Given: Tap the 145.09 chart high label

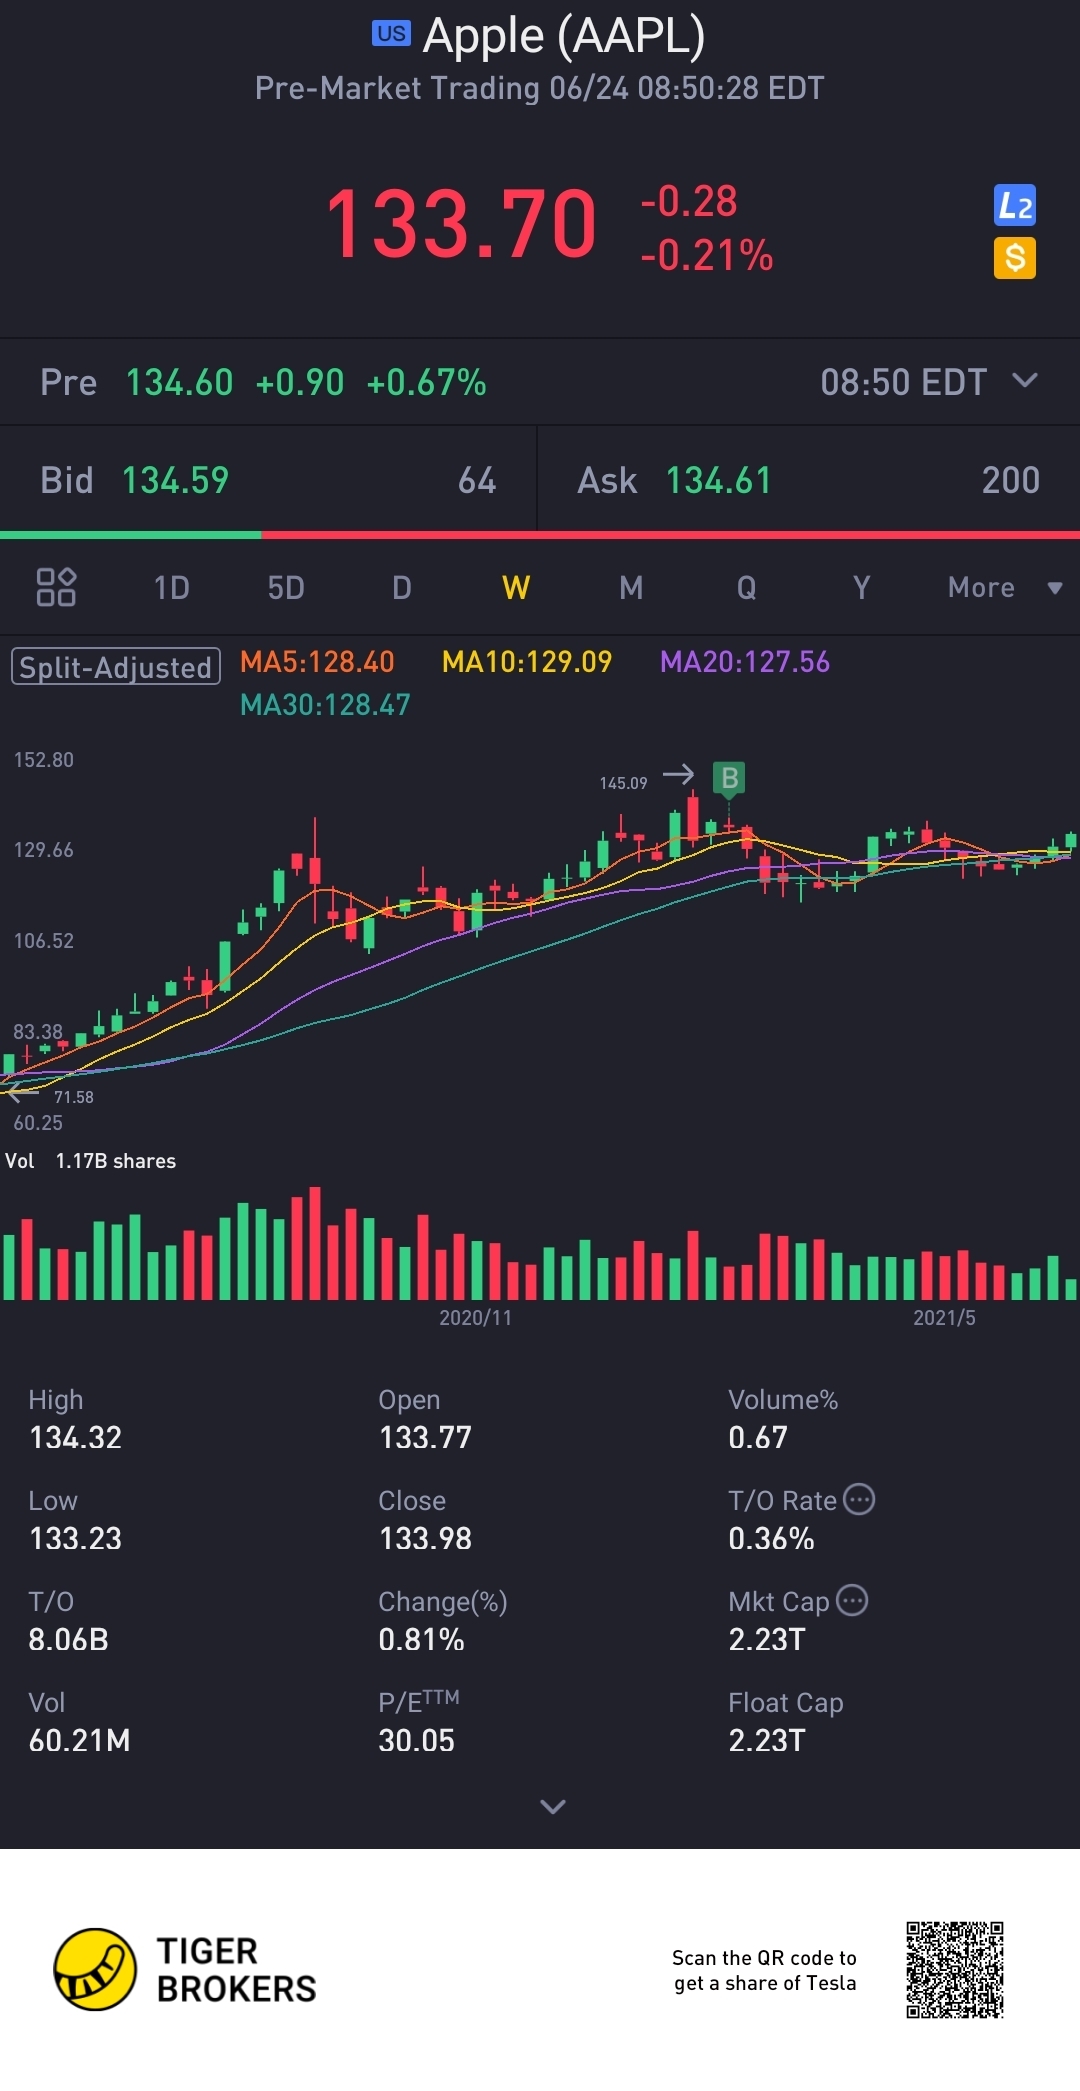Looking at the screenshot, I should tap(623, 783).
